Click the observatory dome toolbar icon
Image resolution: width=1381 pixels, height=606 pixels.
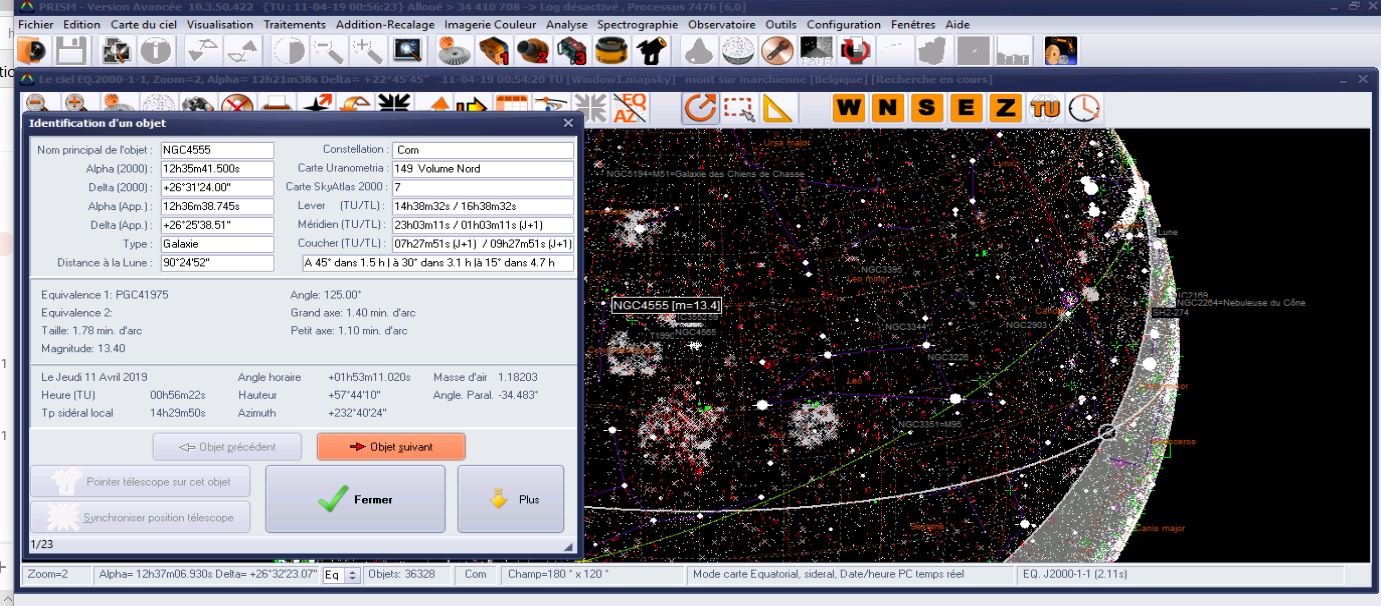point(697,50)
